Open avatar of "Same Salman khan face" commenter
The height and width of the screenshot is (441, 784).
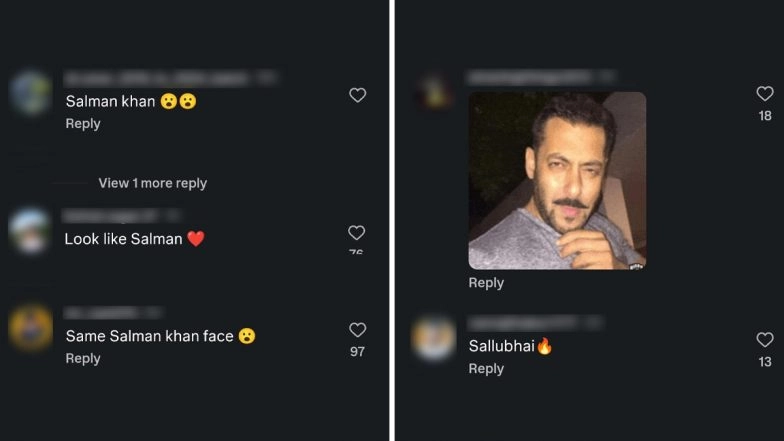coord(31,327)
